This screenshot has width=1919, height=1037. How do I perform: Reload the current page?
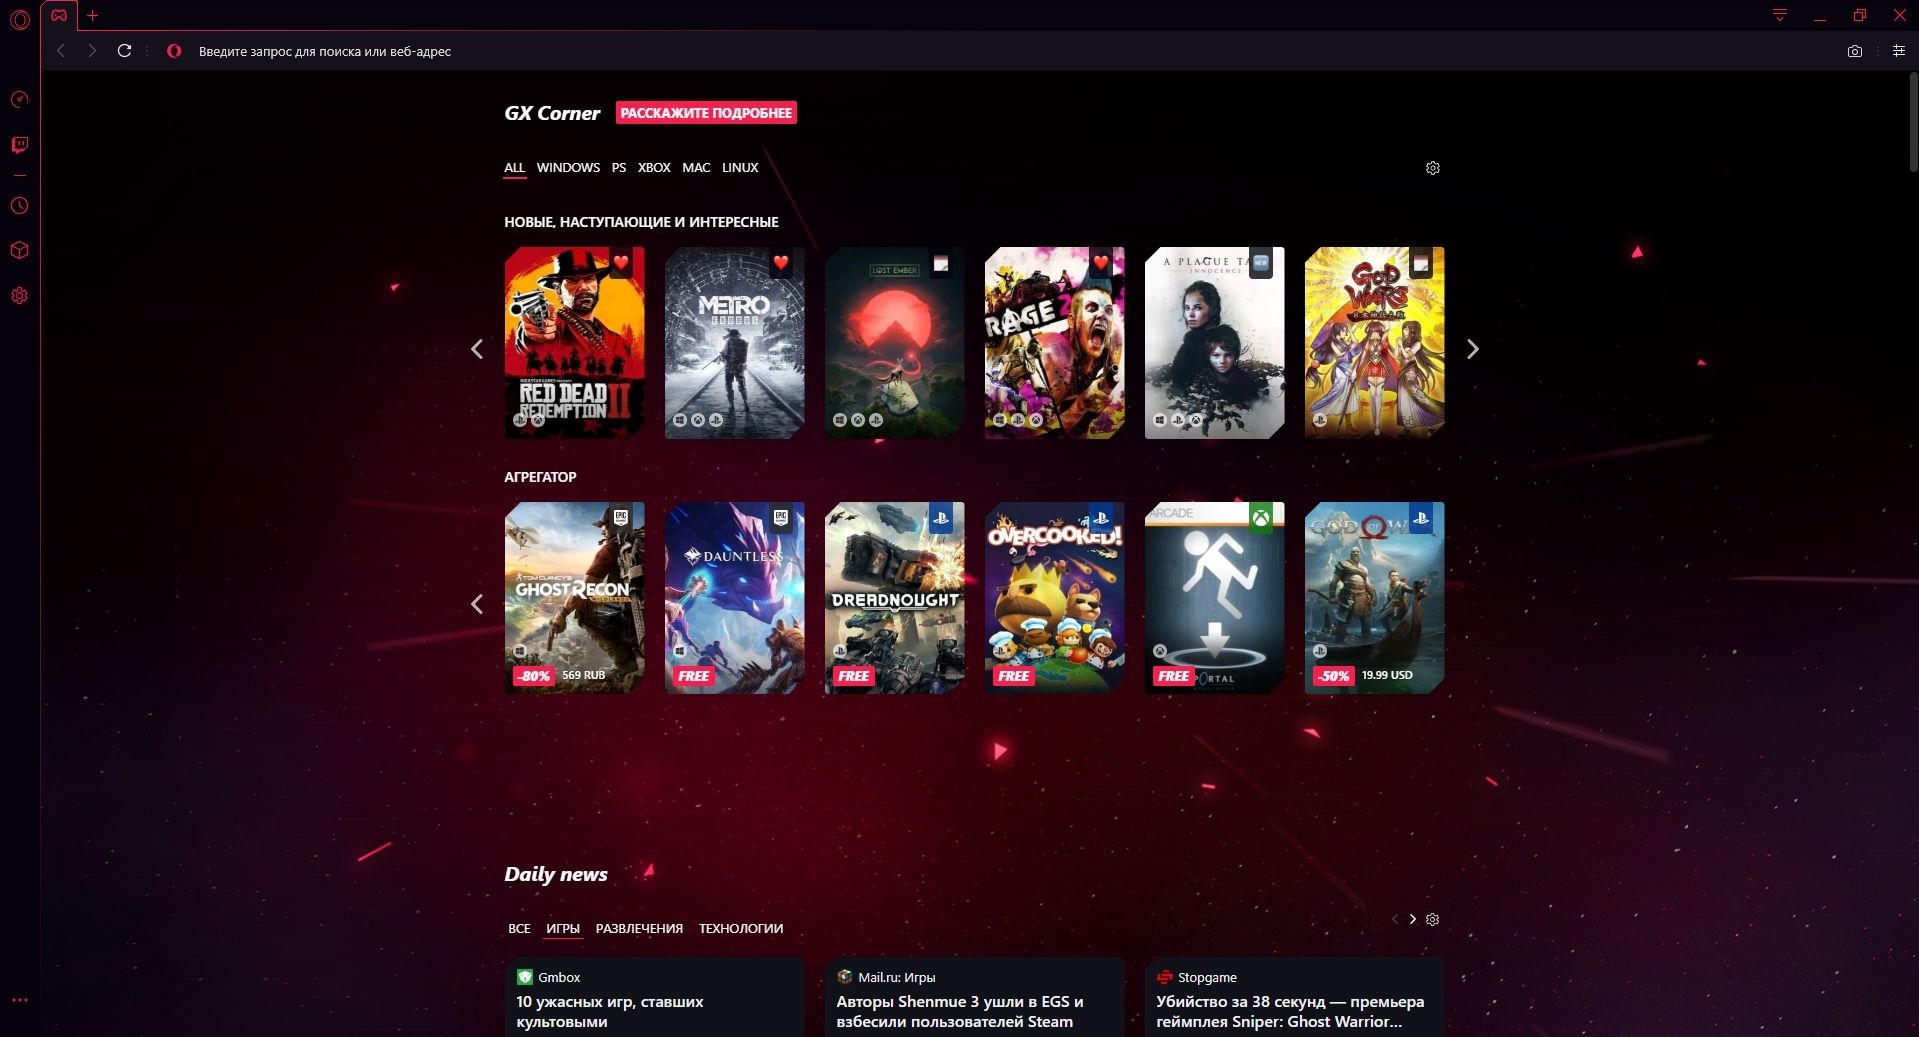tap(124, 51)
